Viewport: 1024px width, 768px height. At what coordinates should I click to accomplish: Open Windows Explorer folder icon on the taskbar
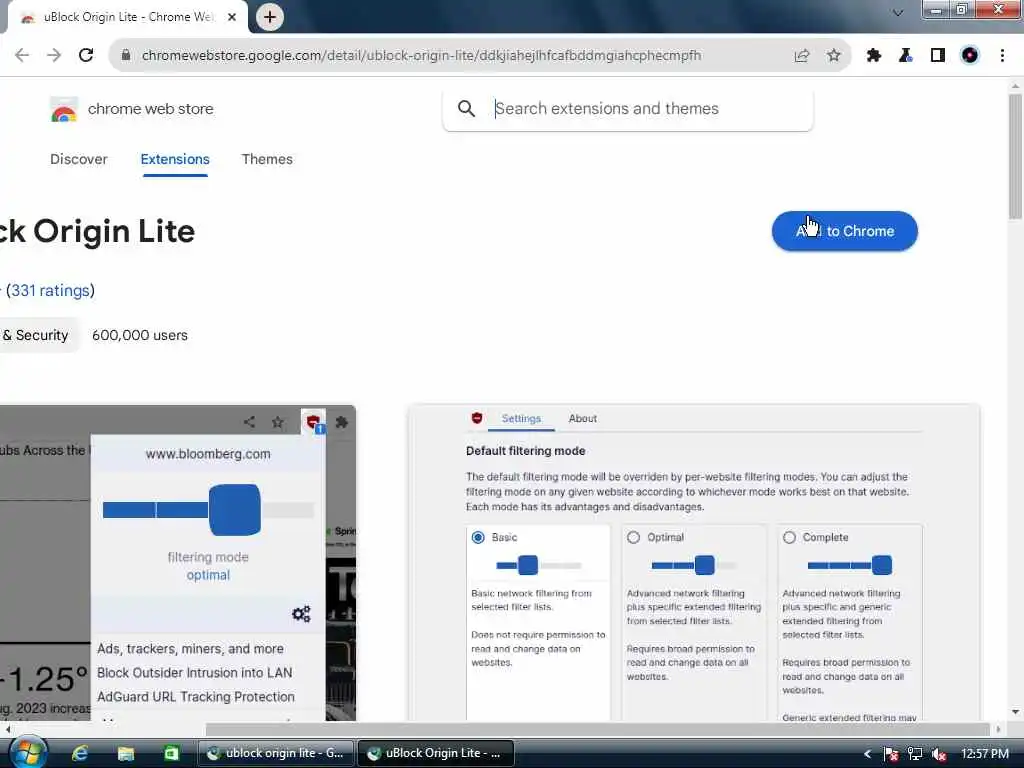point(125,753)
